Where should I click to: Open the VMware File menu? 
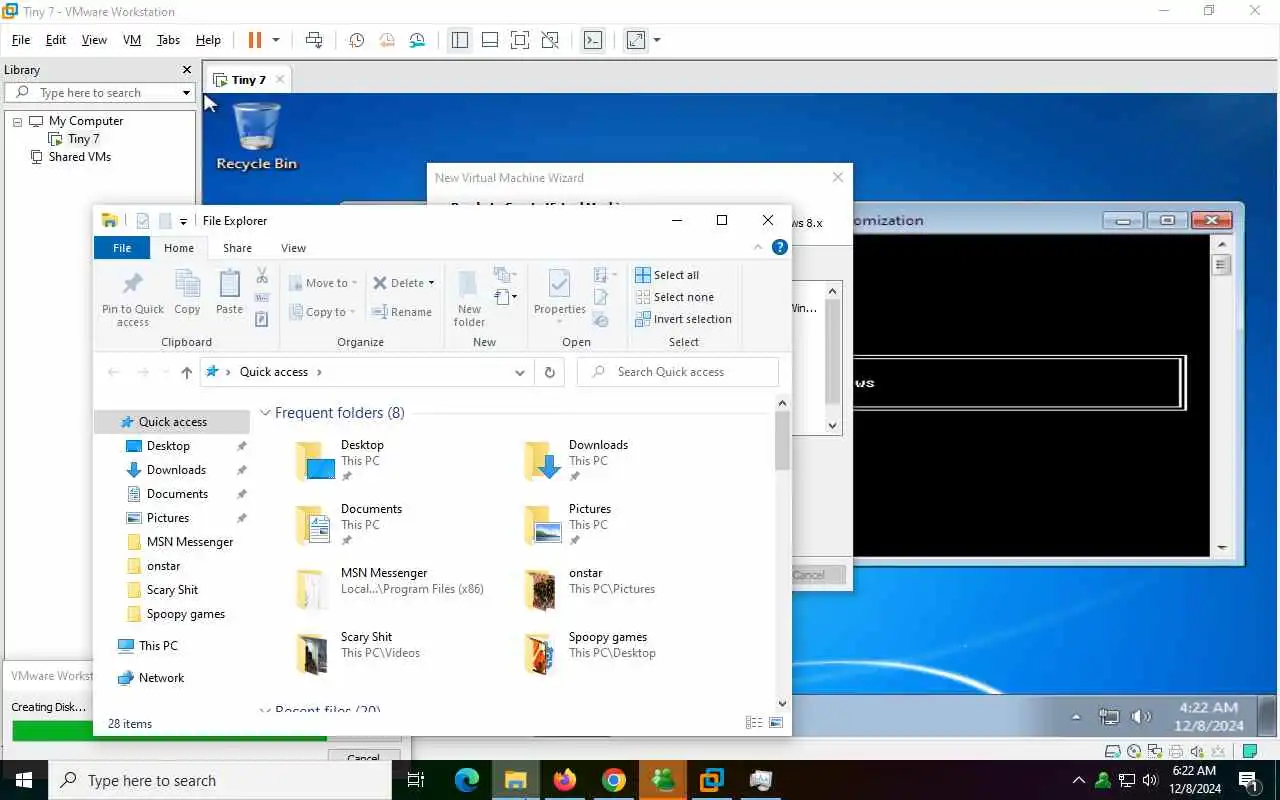tap(21, 40)
